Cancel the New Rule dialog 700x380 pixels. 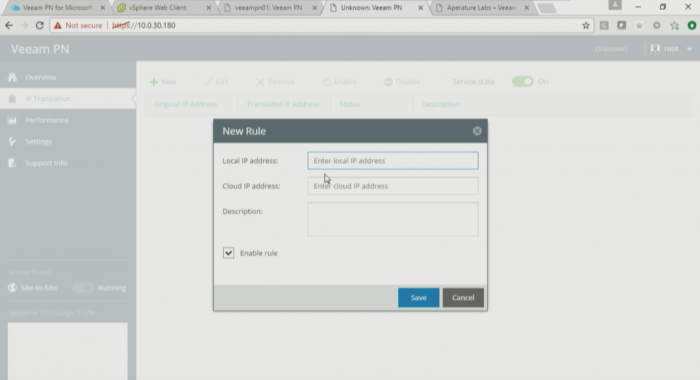(463, 297)
